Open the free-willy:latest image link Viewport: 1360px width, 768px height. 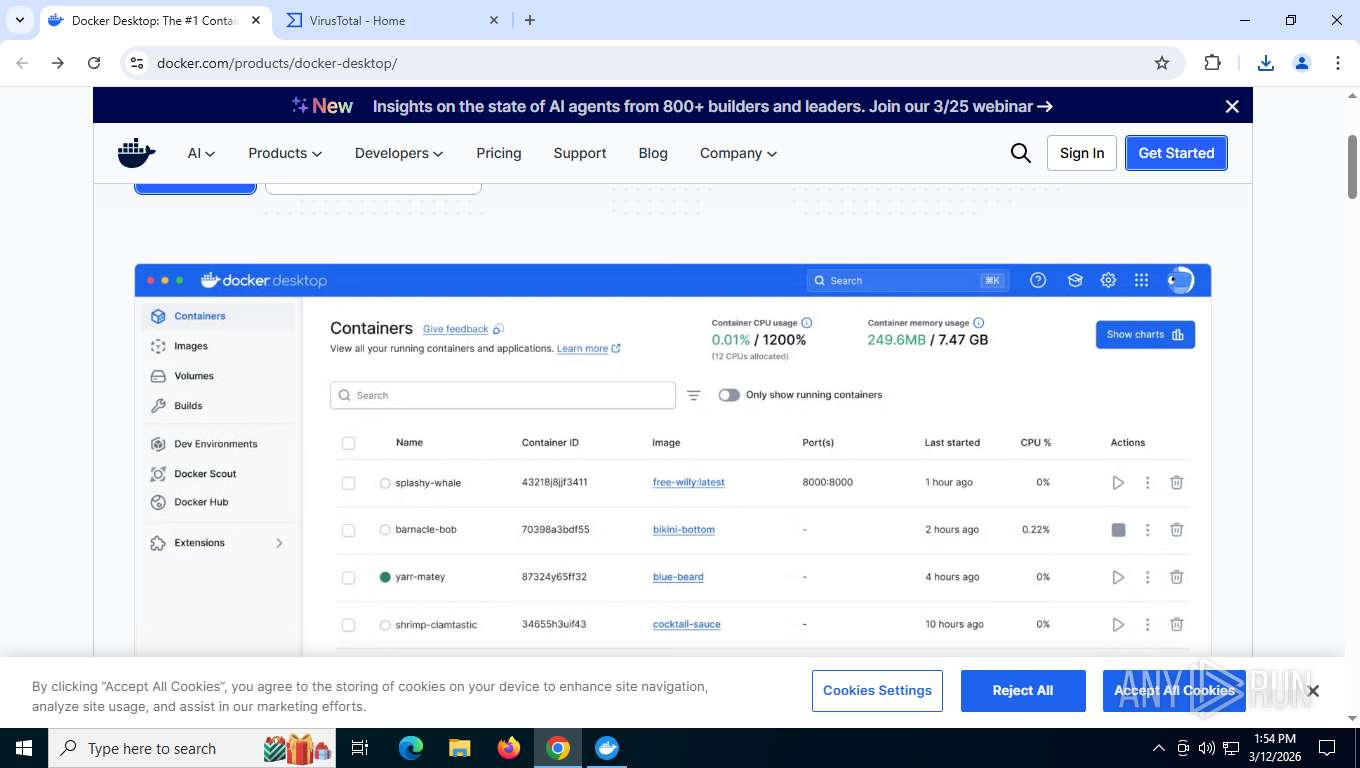click(689, 482)
